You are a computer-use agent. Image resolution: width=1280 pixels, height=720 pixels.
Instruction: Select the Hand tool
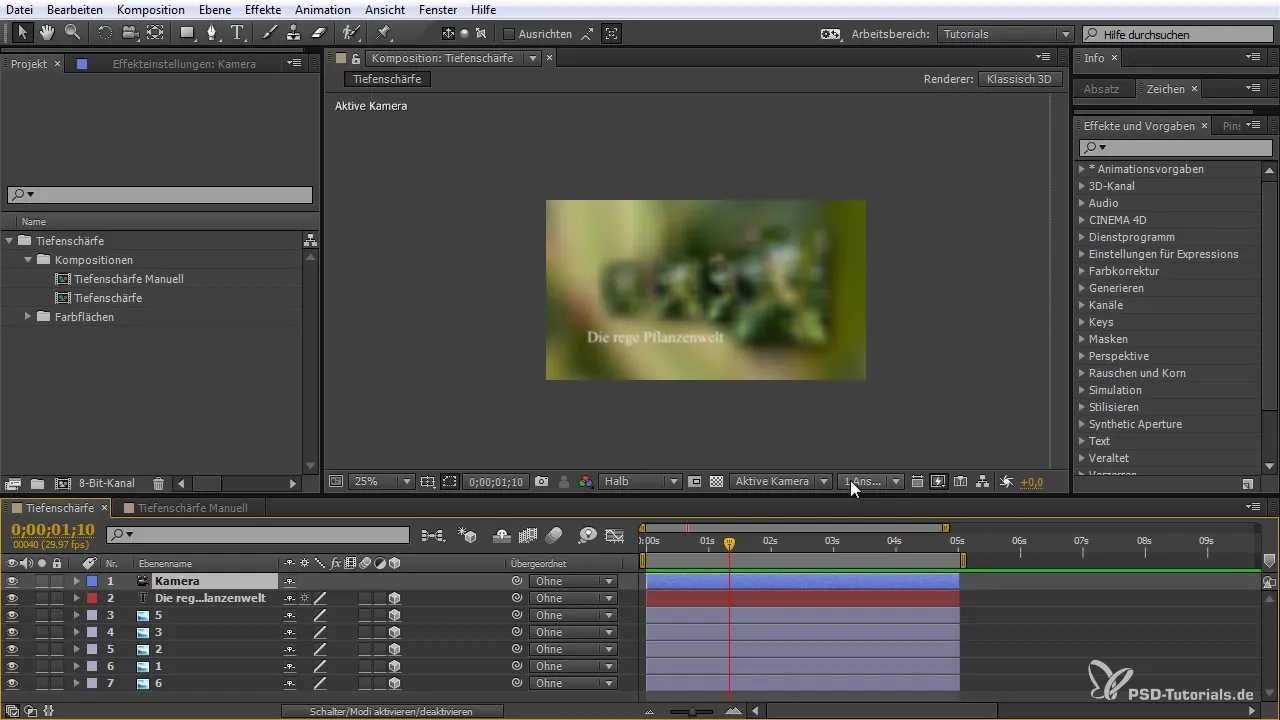click(47, 33)
